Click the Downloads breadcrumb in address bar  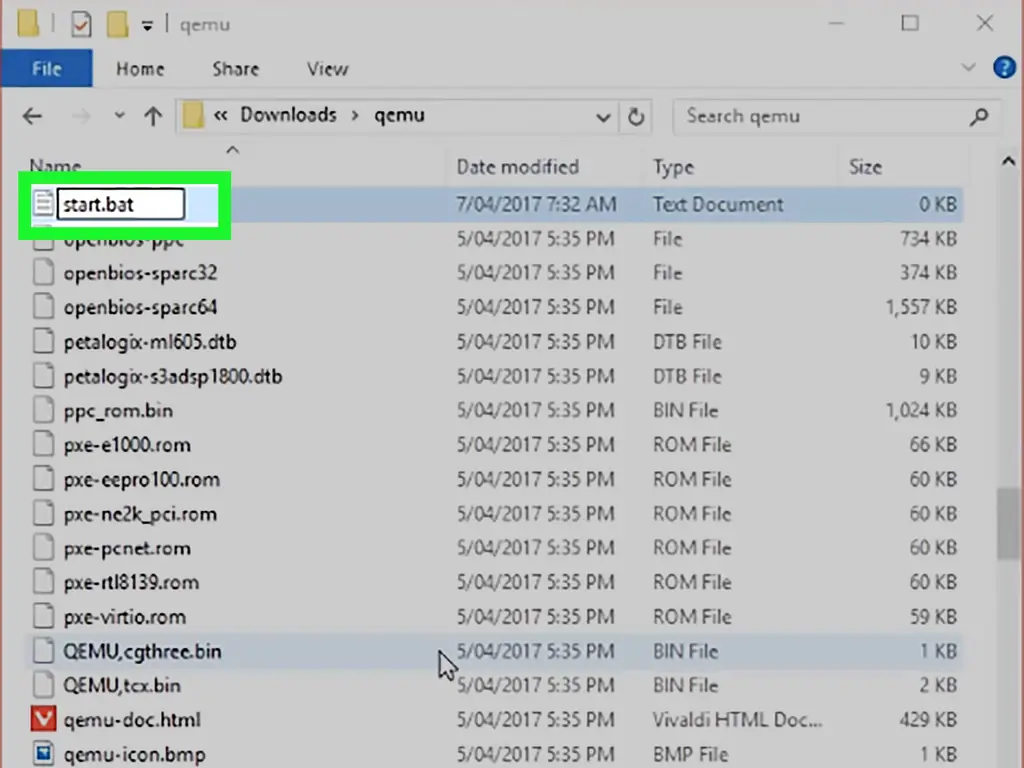(x=288, y=115)
